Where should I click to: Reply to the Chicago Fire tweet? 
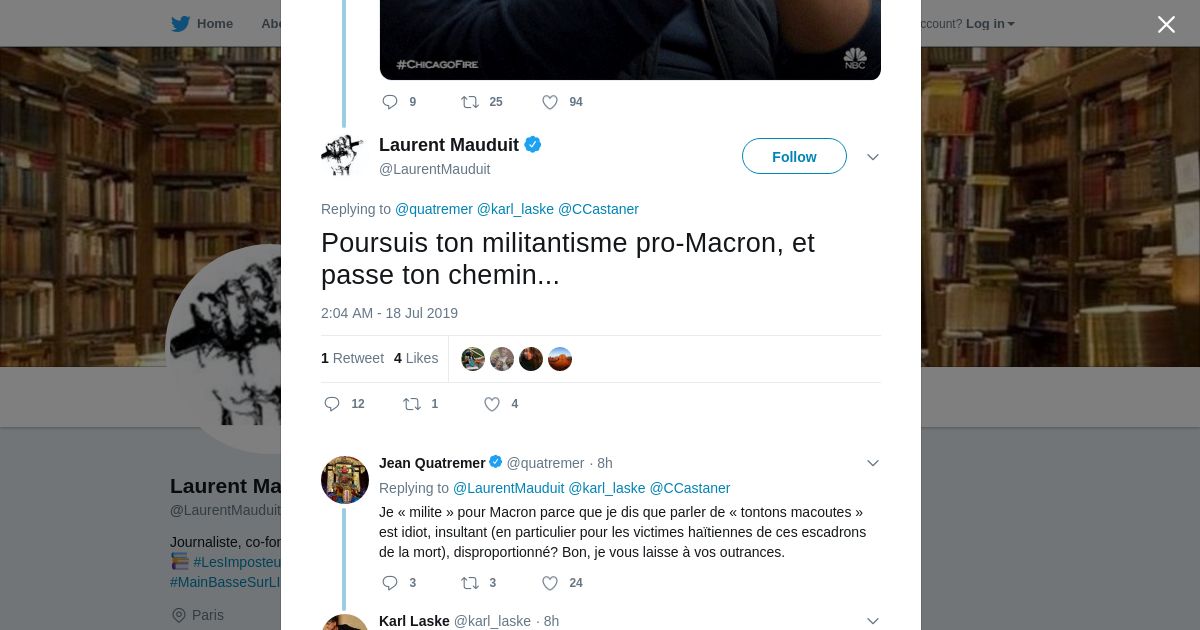pos(391,102)
